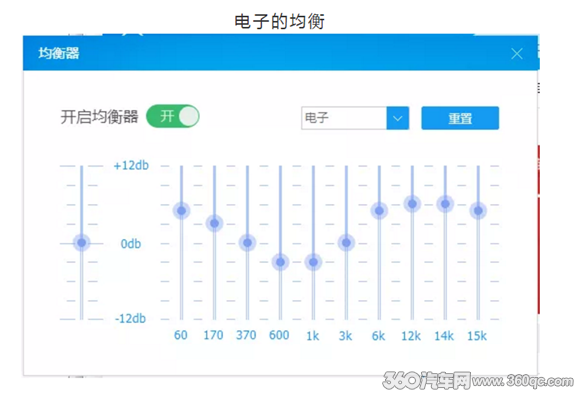Click the 1k frequency label
This screenshot has width=580, height=401.
tap(313, 336)
